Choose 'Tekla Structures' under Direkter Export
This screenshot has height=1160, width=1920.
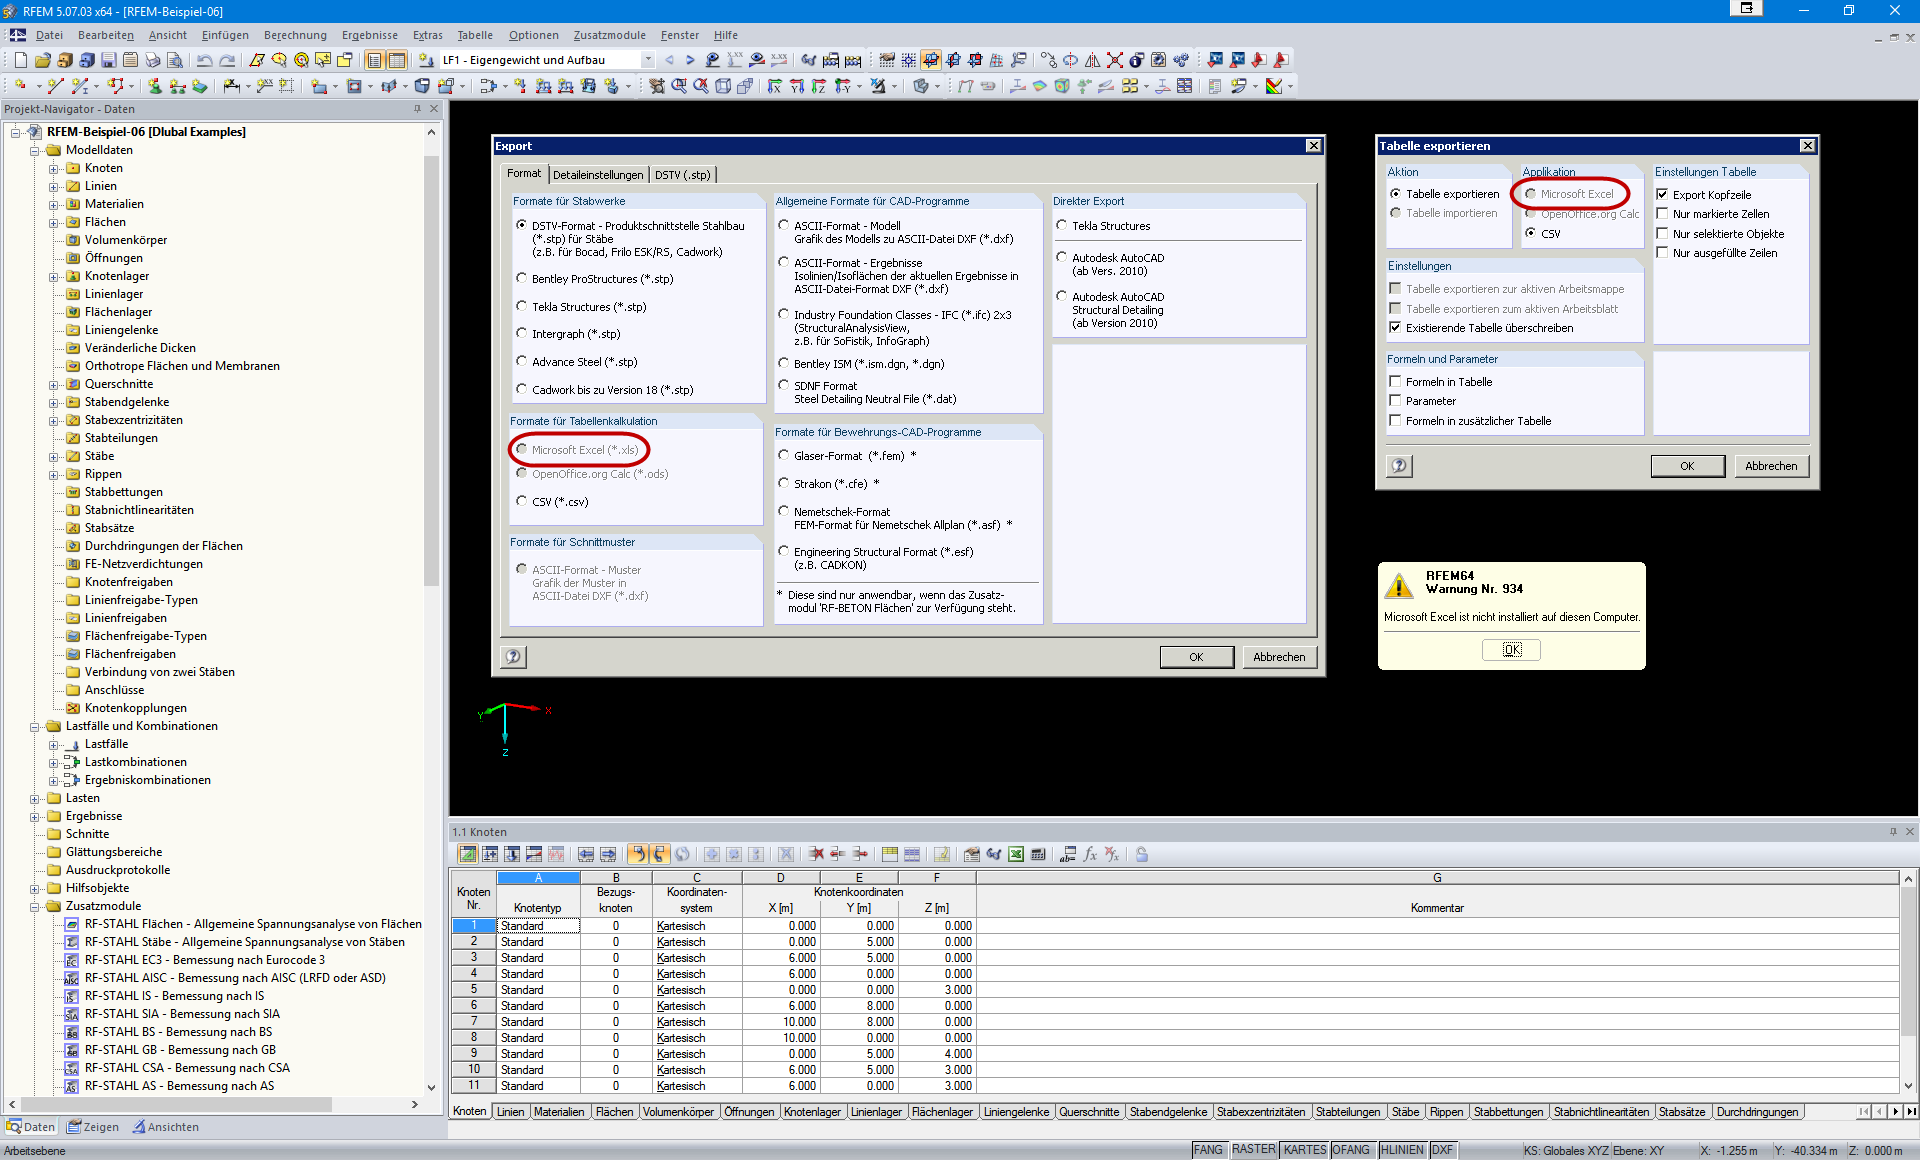coord(1062,225)
